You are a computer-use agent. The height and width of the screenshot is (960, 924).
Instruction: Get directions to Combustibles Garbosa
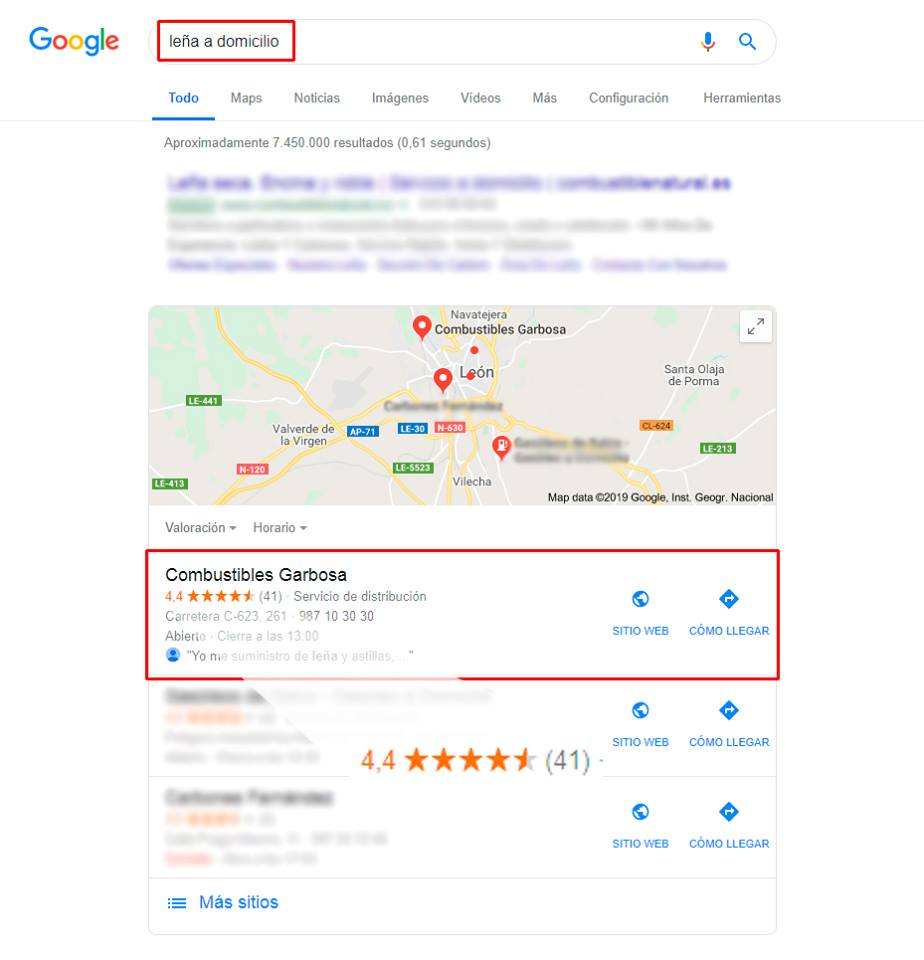pos(729,599)
